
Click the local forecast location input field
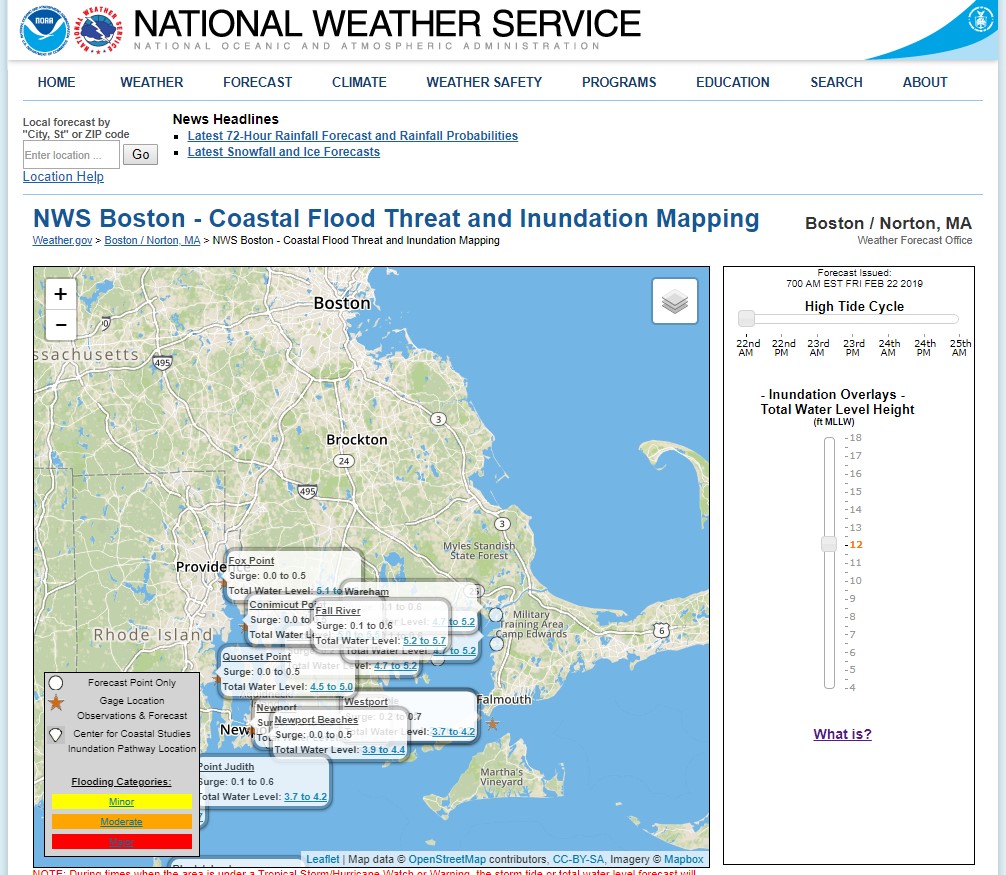pyautogui.click(x=70, y=155)
